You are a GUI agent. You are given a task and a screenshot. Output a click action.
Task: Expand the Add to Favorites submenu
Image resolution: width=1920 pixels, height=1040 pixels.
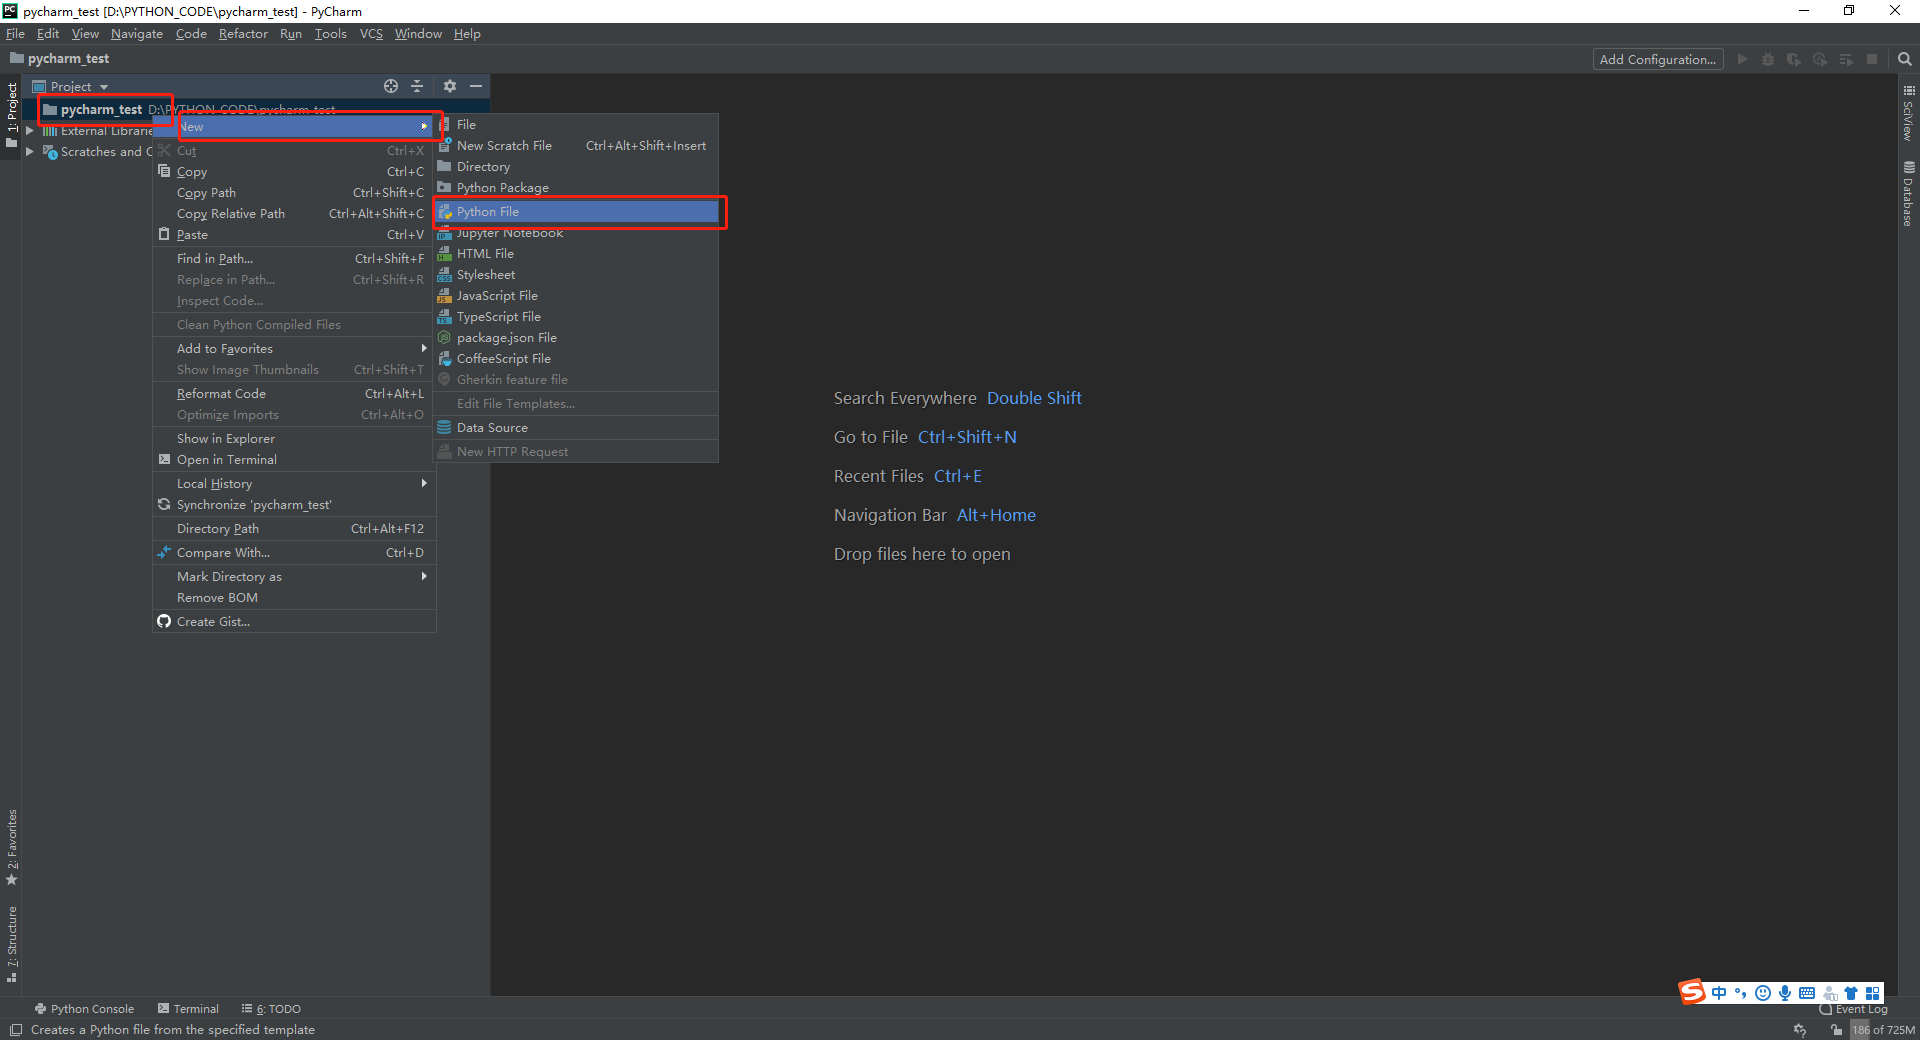coord(294,348)
